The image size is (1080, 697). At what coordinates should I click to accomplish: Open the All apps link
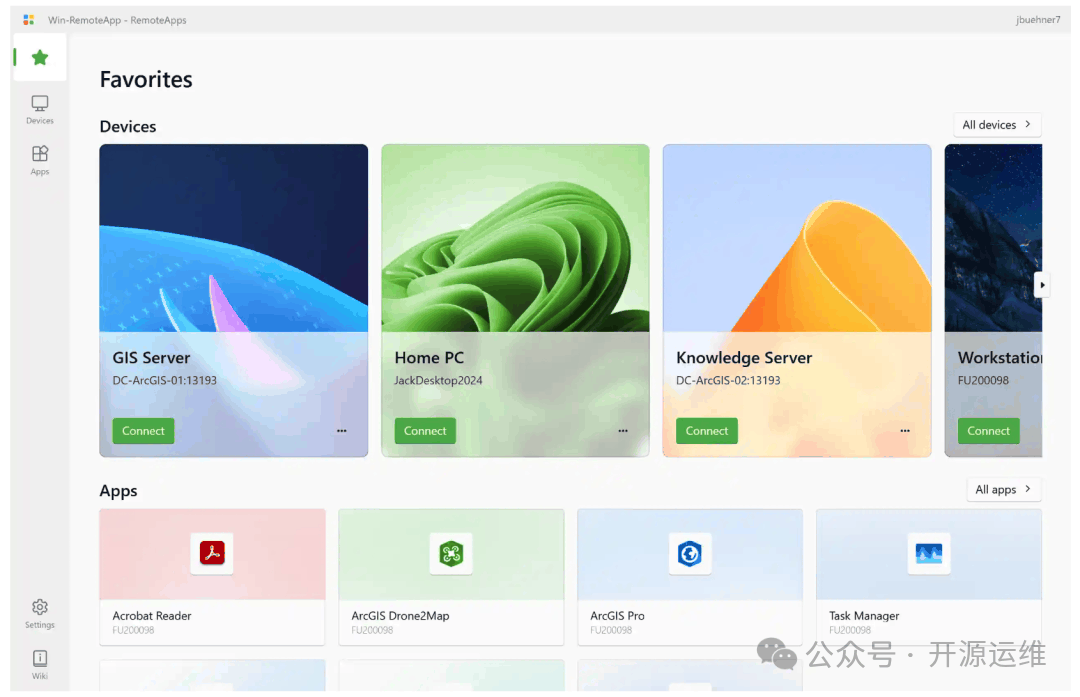[1004, 489]
